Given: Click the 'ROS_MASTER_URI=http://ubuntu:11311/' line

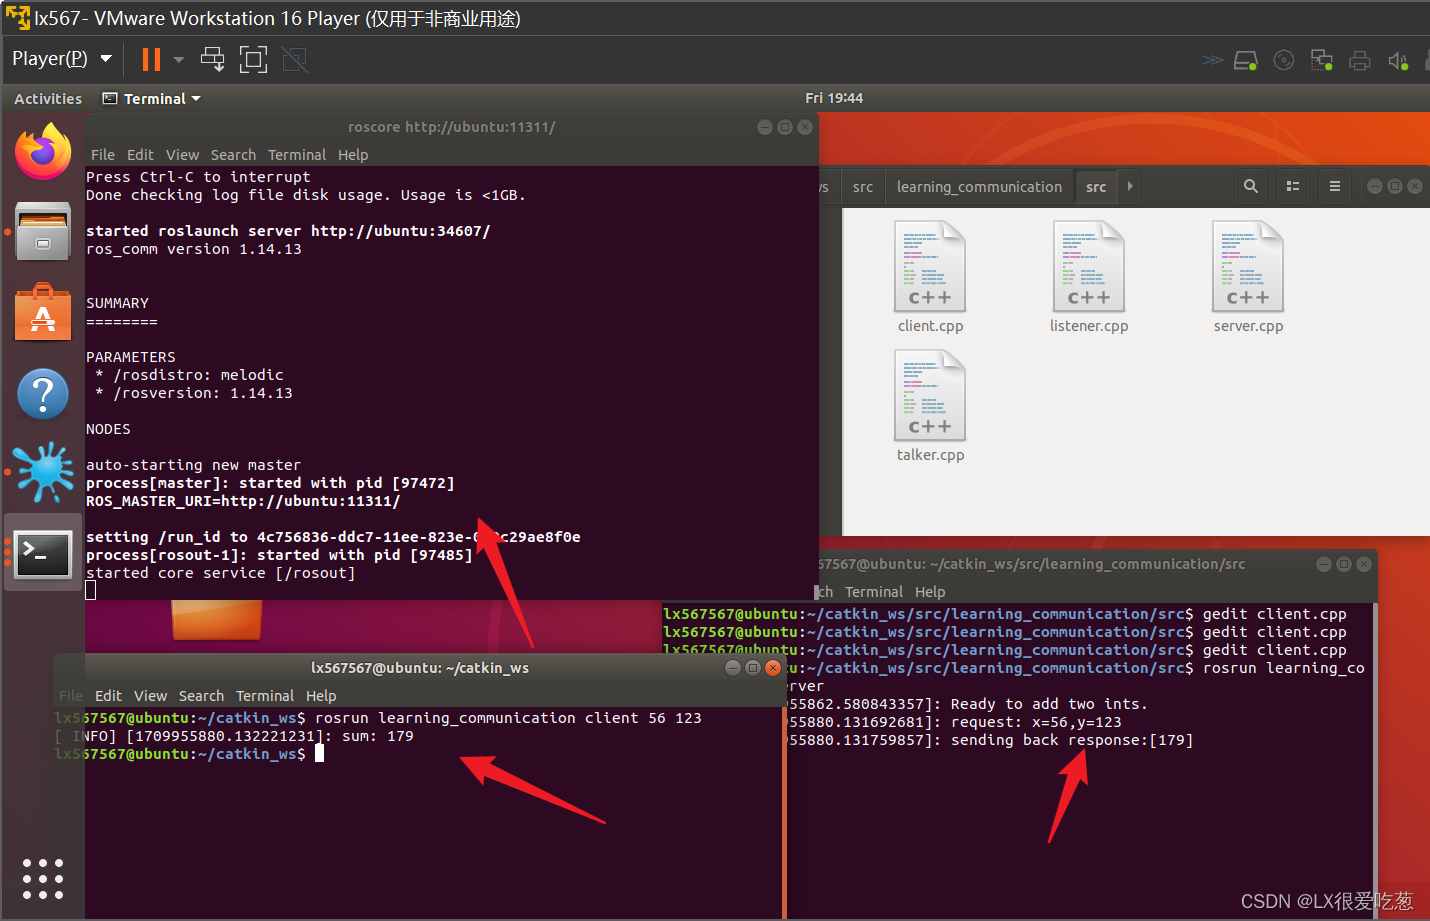Looking at the screenshot, I should [x=243, y=501].
